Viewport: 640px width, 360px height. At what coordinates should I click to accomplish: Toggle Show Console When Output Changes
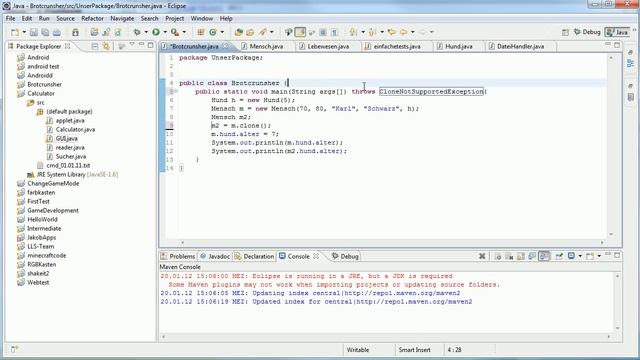point(532,256)
